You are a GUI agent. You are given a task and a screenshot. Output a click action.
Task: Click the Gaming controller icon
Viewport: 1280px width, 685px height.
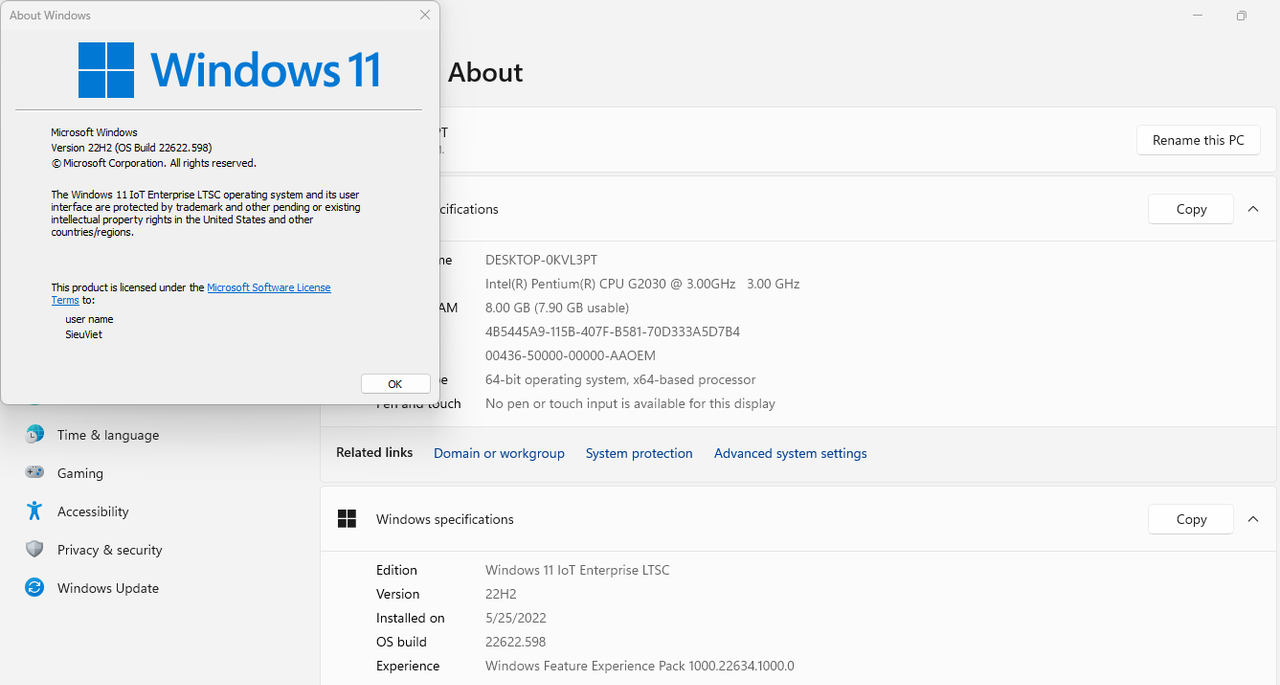[35, 472]
